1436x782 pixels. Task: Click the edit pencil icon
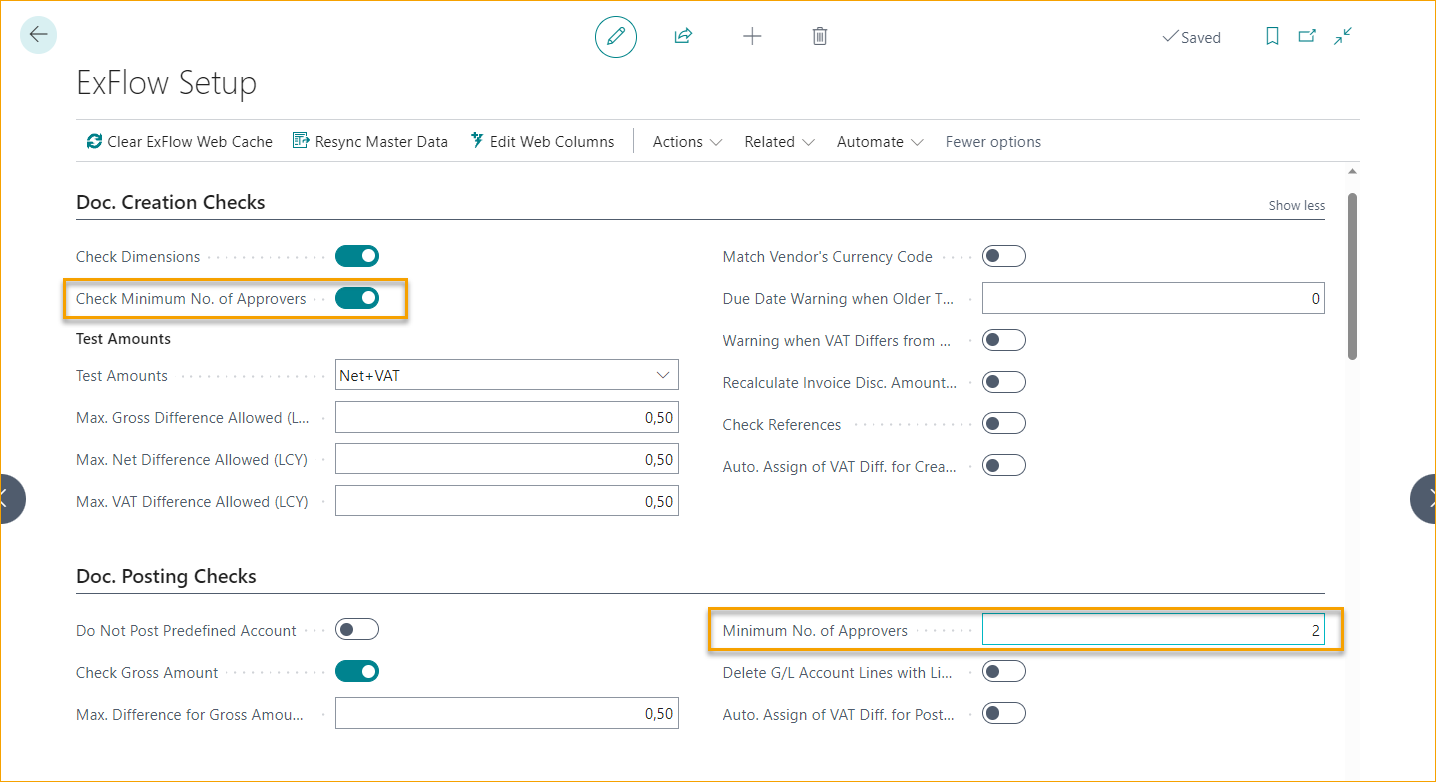[616, 36]
